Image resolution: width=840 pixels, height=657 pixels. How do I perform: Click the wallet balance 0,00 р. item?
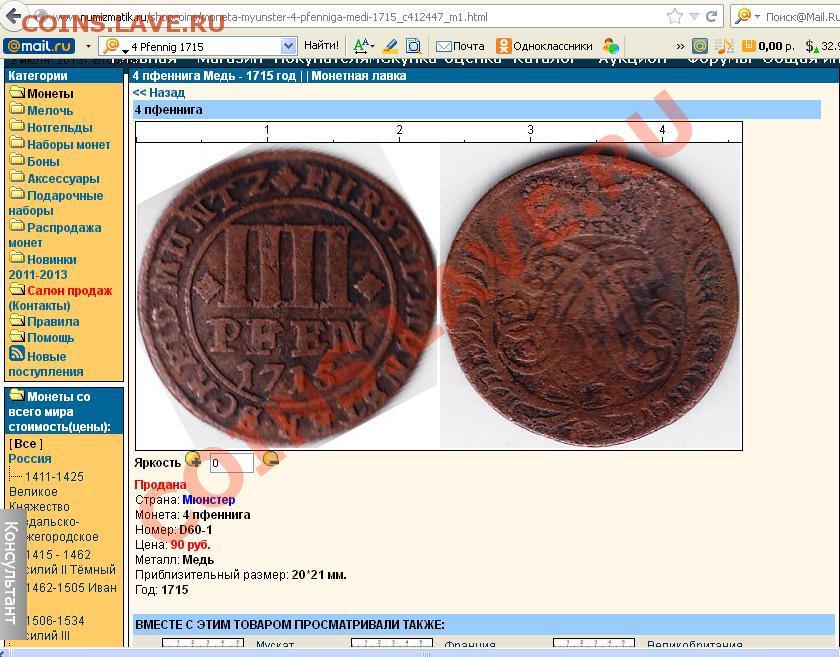pyautogui.click(x=768, y=47)
